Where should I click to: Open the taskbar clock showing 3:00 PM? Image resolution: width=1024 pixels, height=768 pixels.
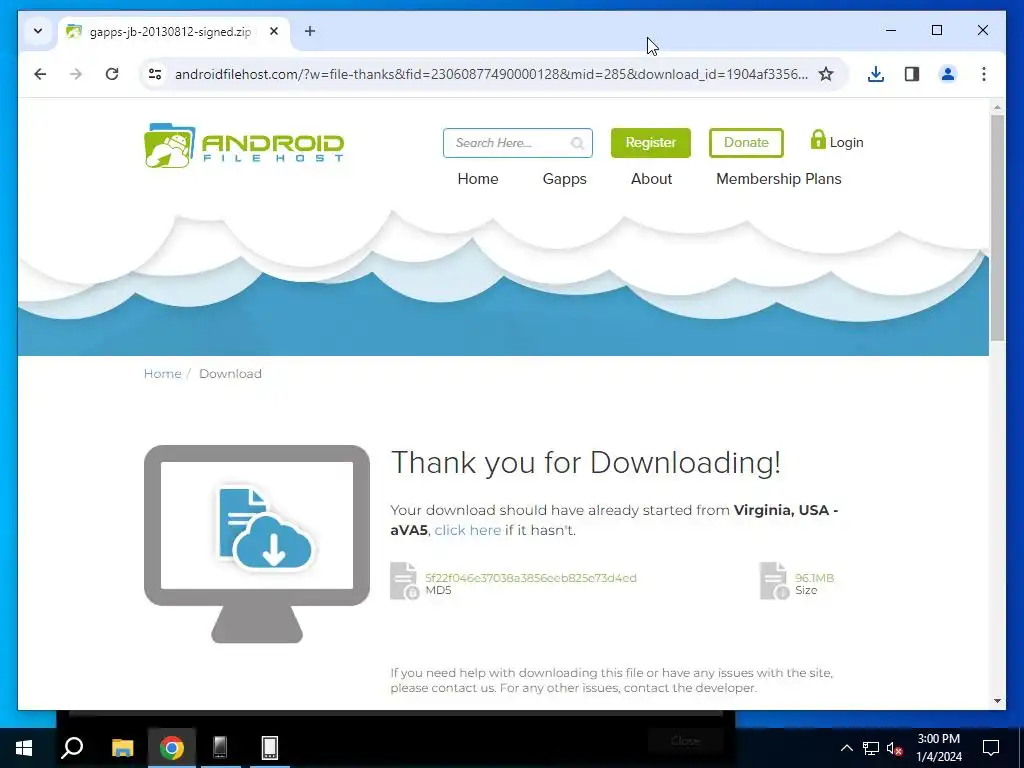(938, 748)
